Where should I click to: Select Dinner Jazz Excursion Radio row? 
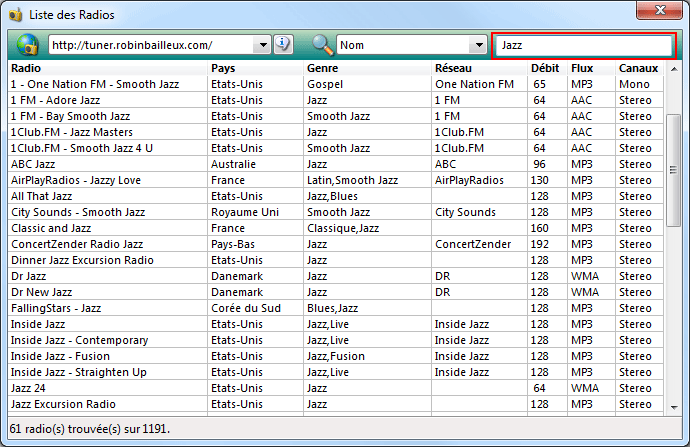click(x=335, y=260)
